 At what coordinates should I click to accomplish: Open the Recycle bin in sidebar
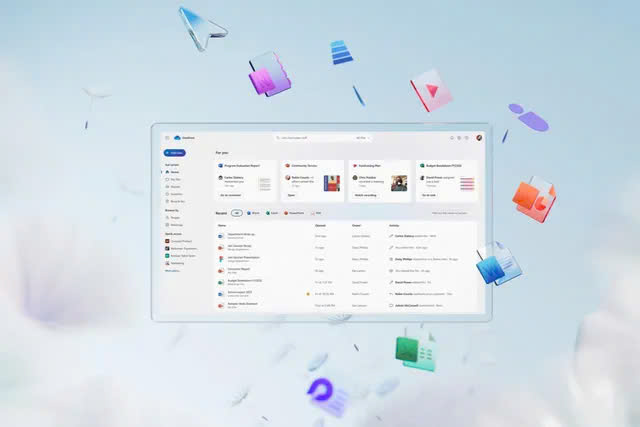click(178, 201)
